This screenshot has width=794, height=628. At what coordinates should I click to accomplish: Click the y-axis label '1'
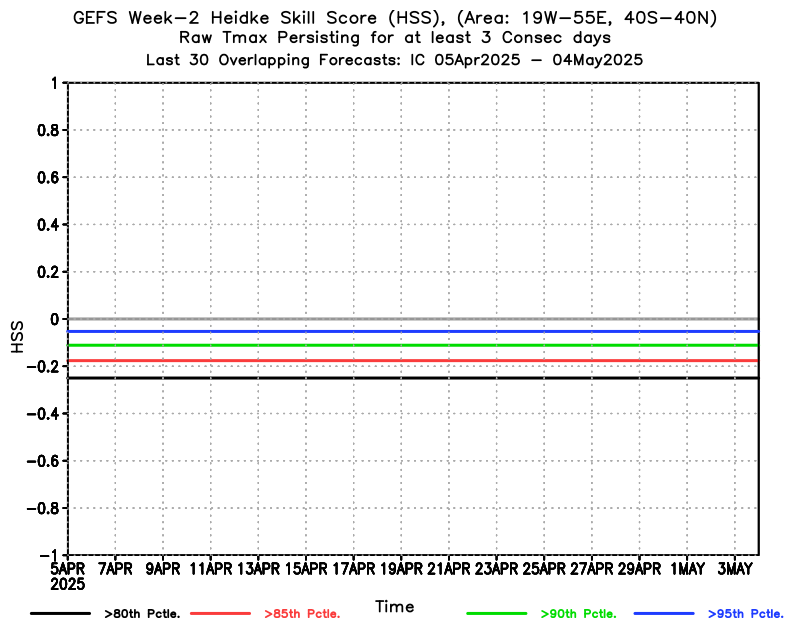coord(55,83)
